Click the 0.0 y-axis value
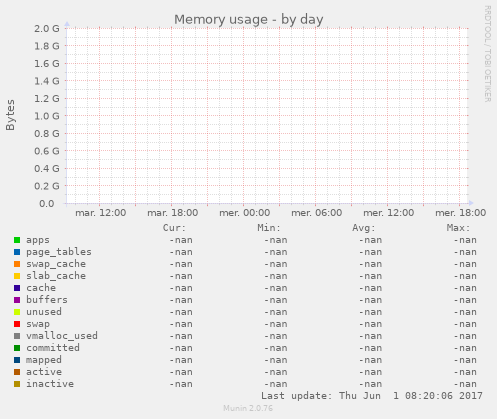Image resolution: width=497 pixels, height=419 pixels. coord(47,203)
